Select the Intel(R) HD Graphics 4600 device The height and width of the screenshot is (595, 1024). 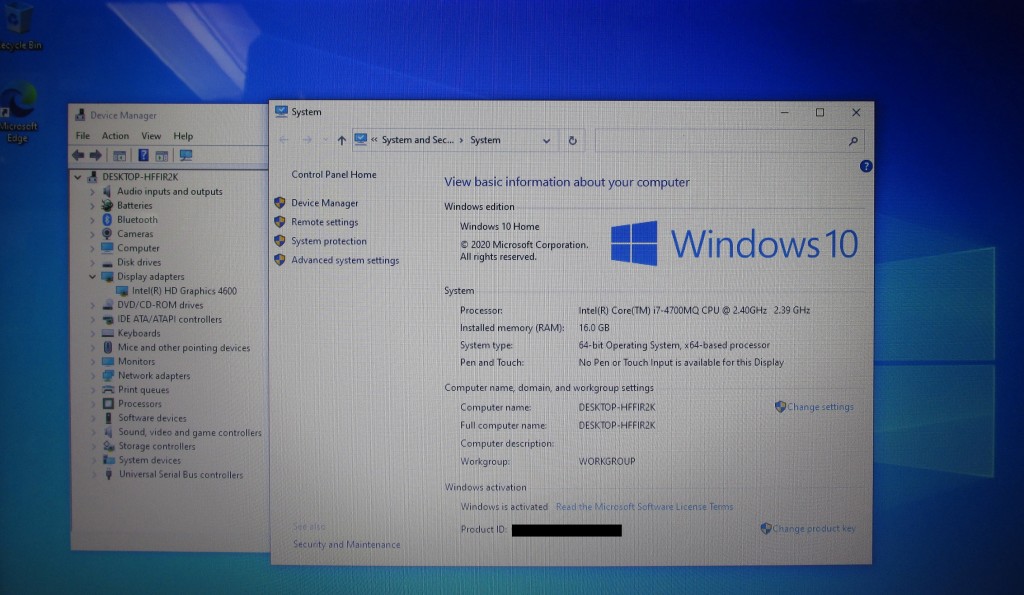(184, 291)
